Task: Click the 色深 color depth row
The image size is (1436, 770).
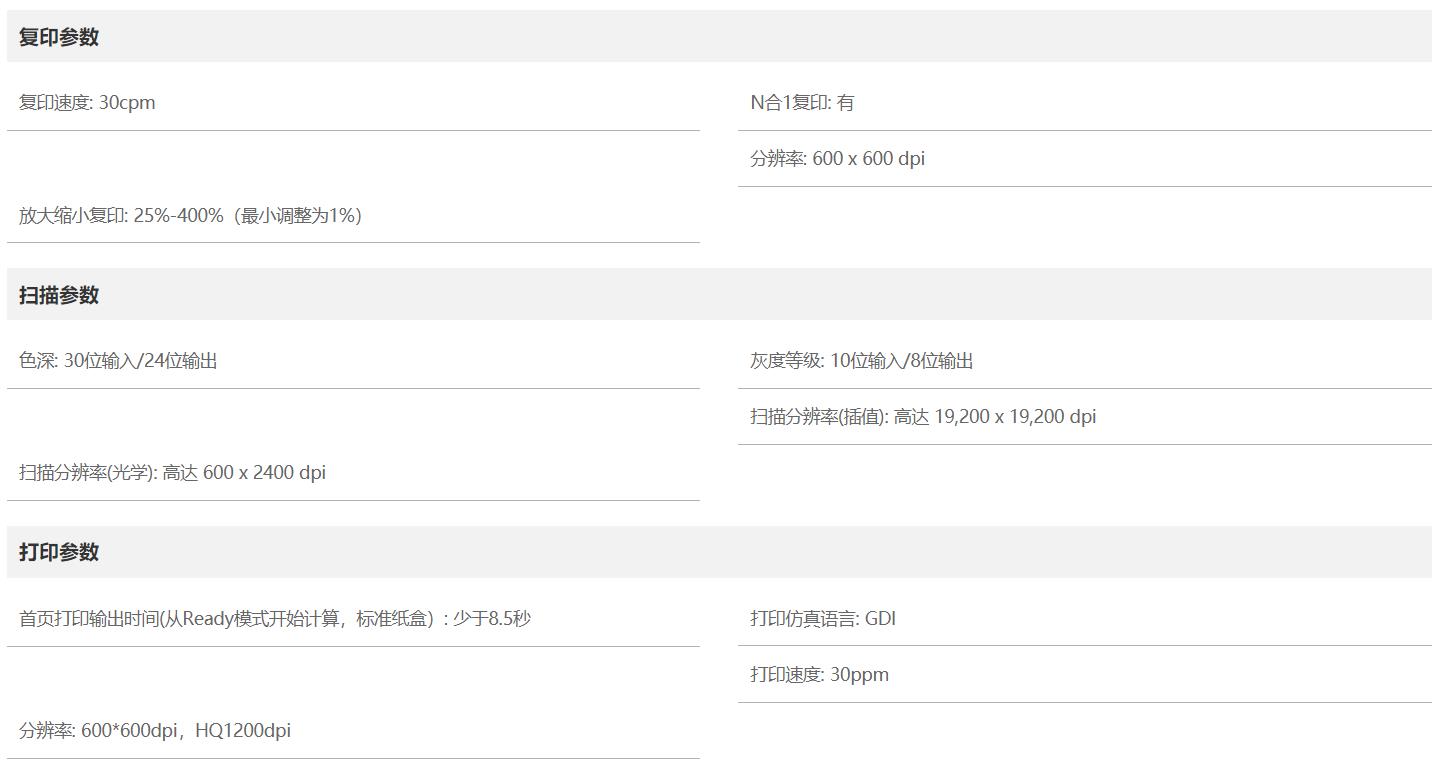Action: point(118,361)
